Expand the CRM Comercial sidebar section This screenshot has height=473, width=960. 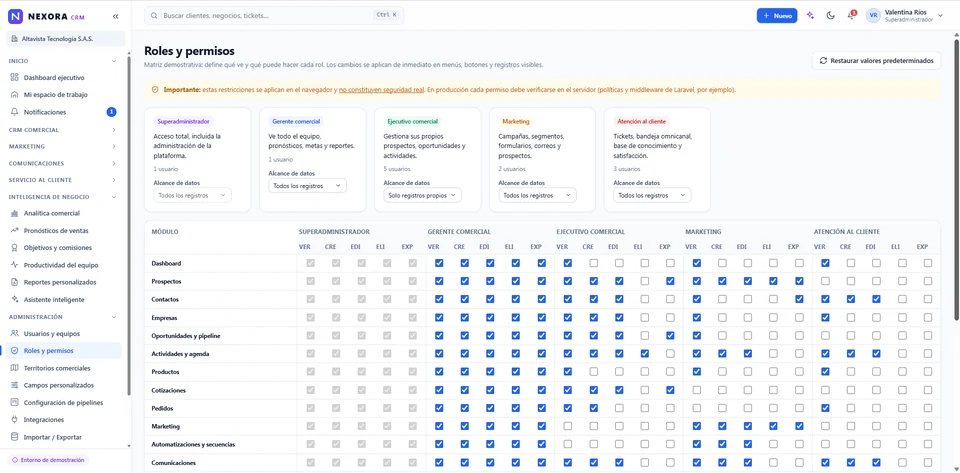coord(62,130)
